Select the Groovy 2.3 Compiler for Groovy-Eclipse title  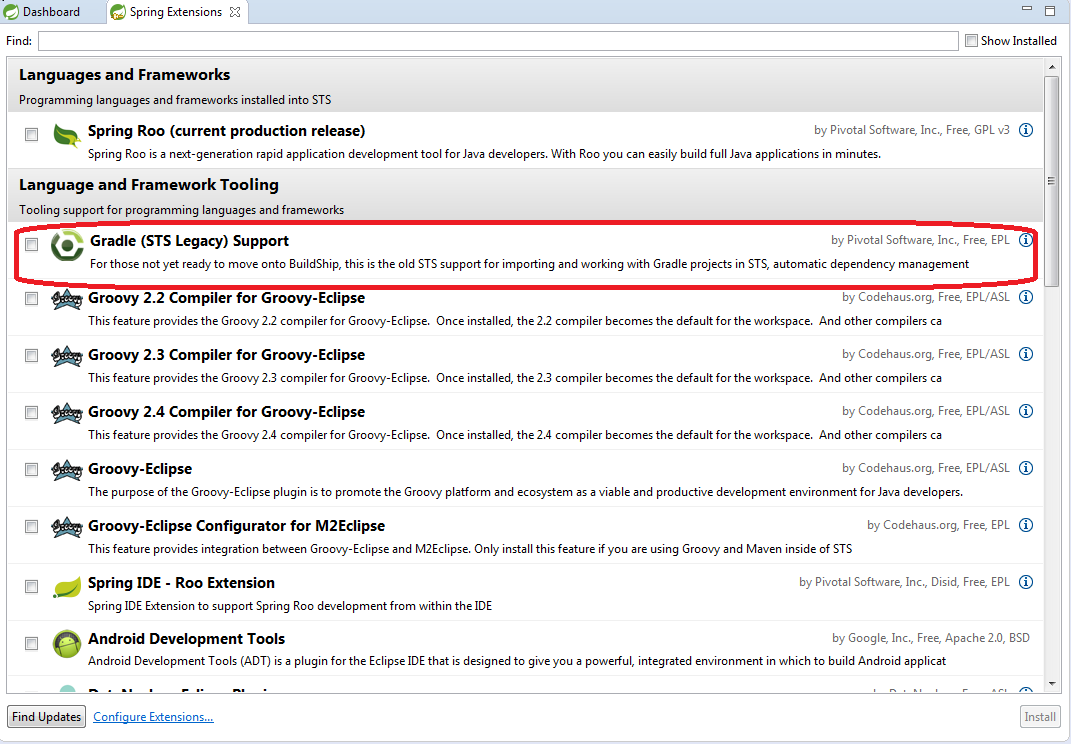point(226,355)
